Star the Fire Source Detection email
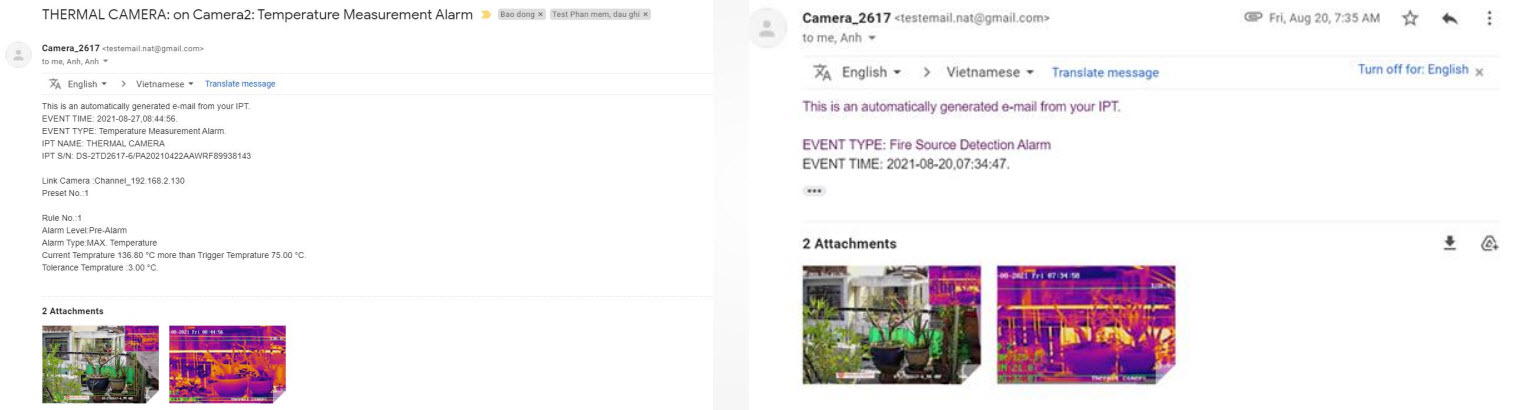 tap(1410, 18)
